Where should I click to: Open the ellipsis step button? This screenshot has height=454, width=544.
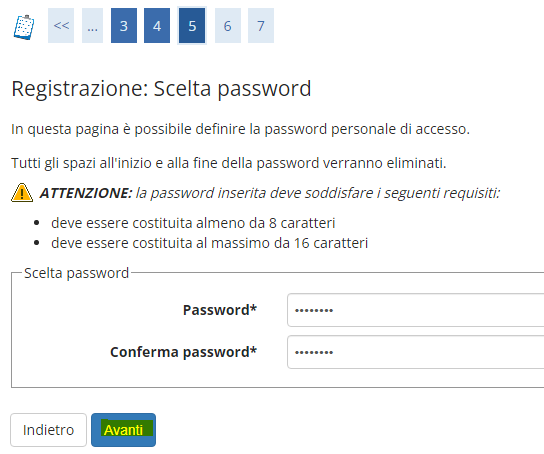click(92, 26)
